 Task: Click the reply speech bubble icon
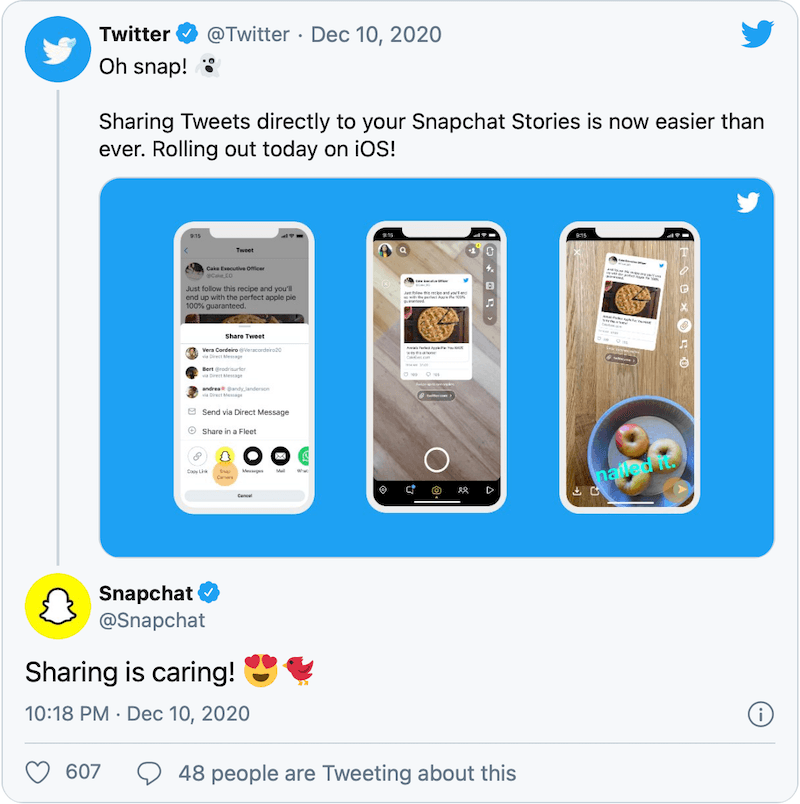coord(150,773)
